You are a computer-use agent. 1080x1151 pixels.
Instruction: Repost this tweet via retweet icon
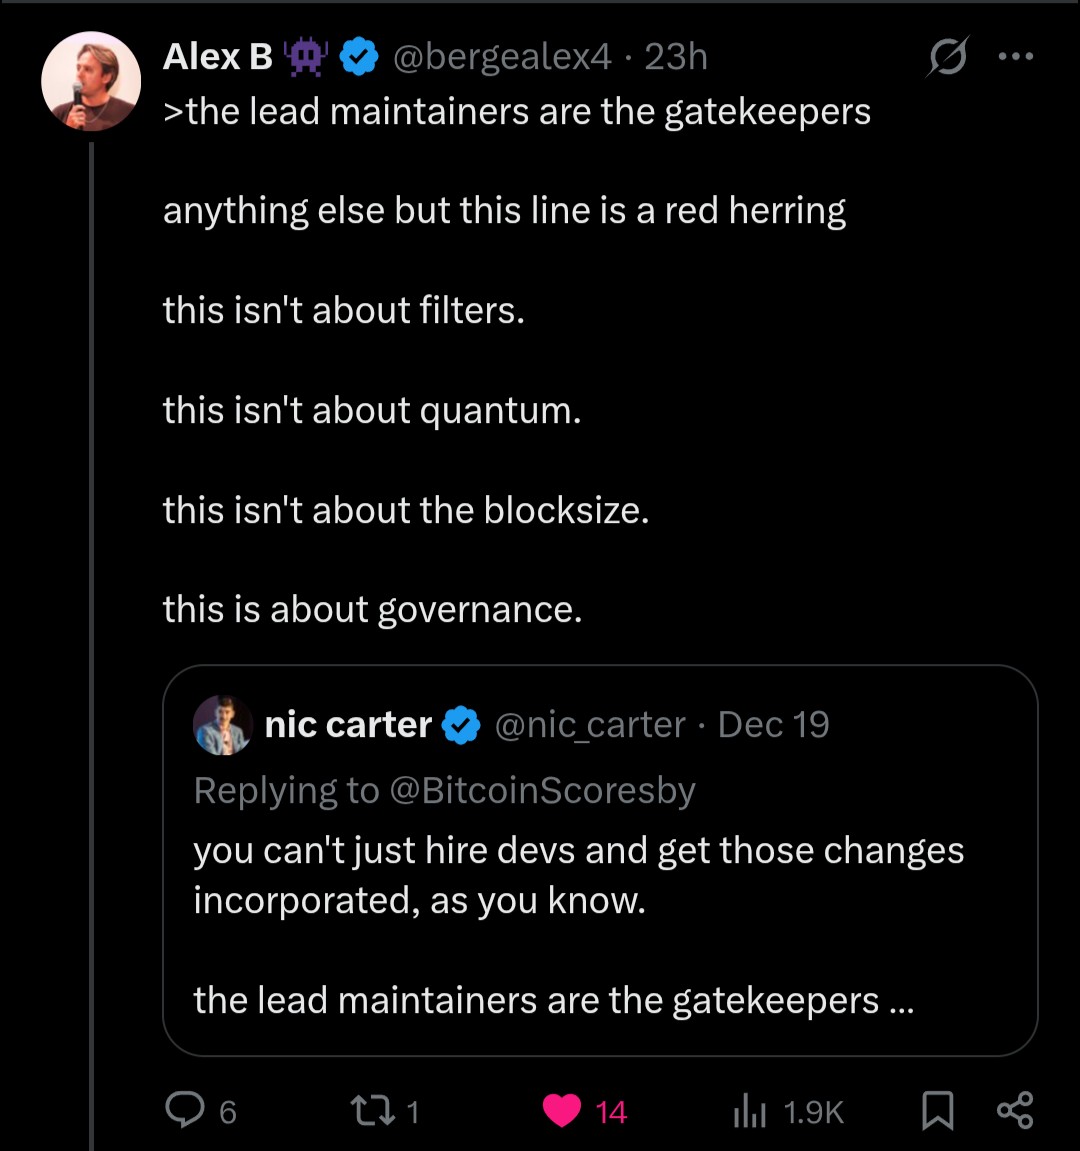[372, 1110]
